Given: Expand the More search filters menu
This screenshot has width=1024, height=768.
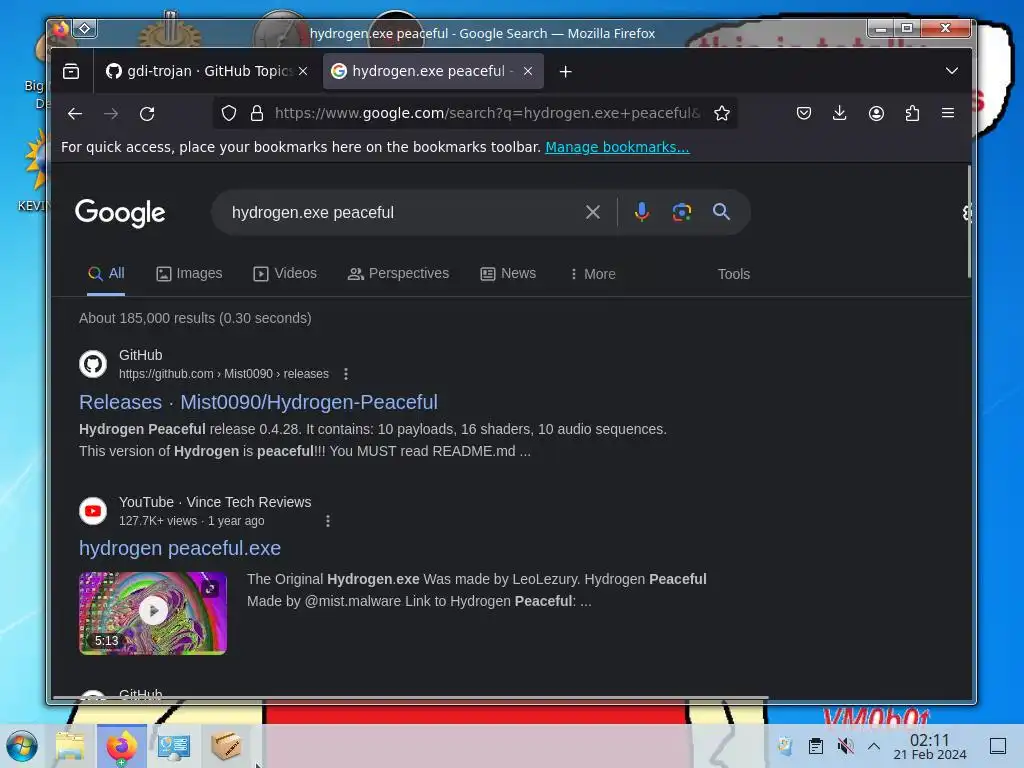Looking at the screenshot, I should click(x=592, y=274).
